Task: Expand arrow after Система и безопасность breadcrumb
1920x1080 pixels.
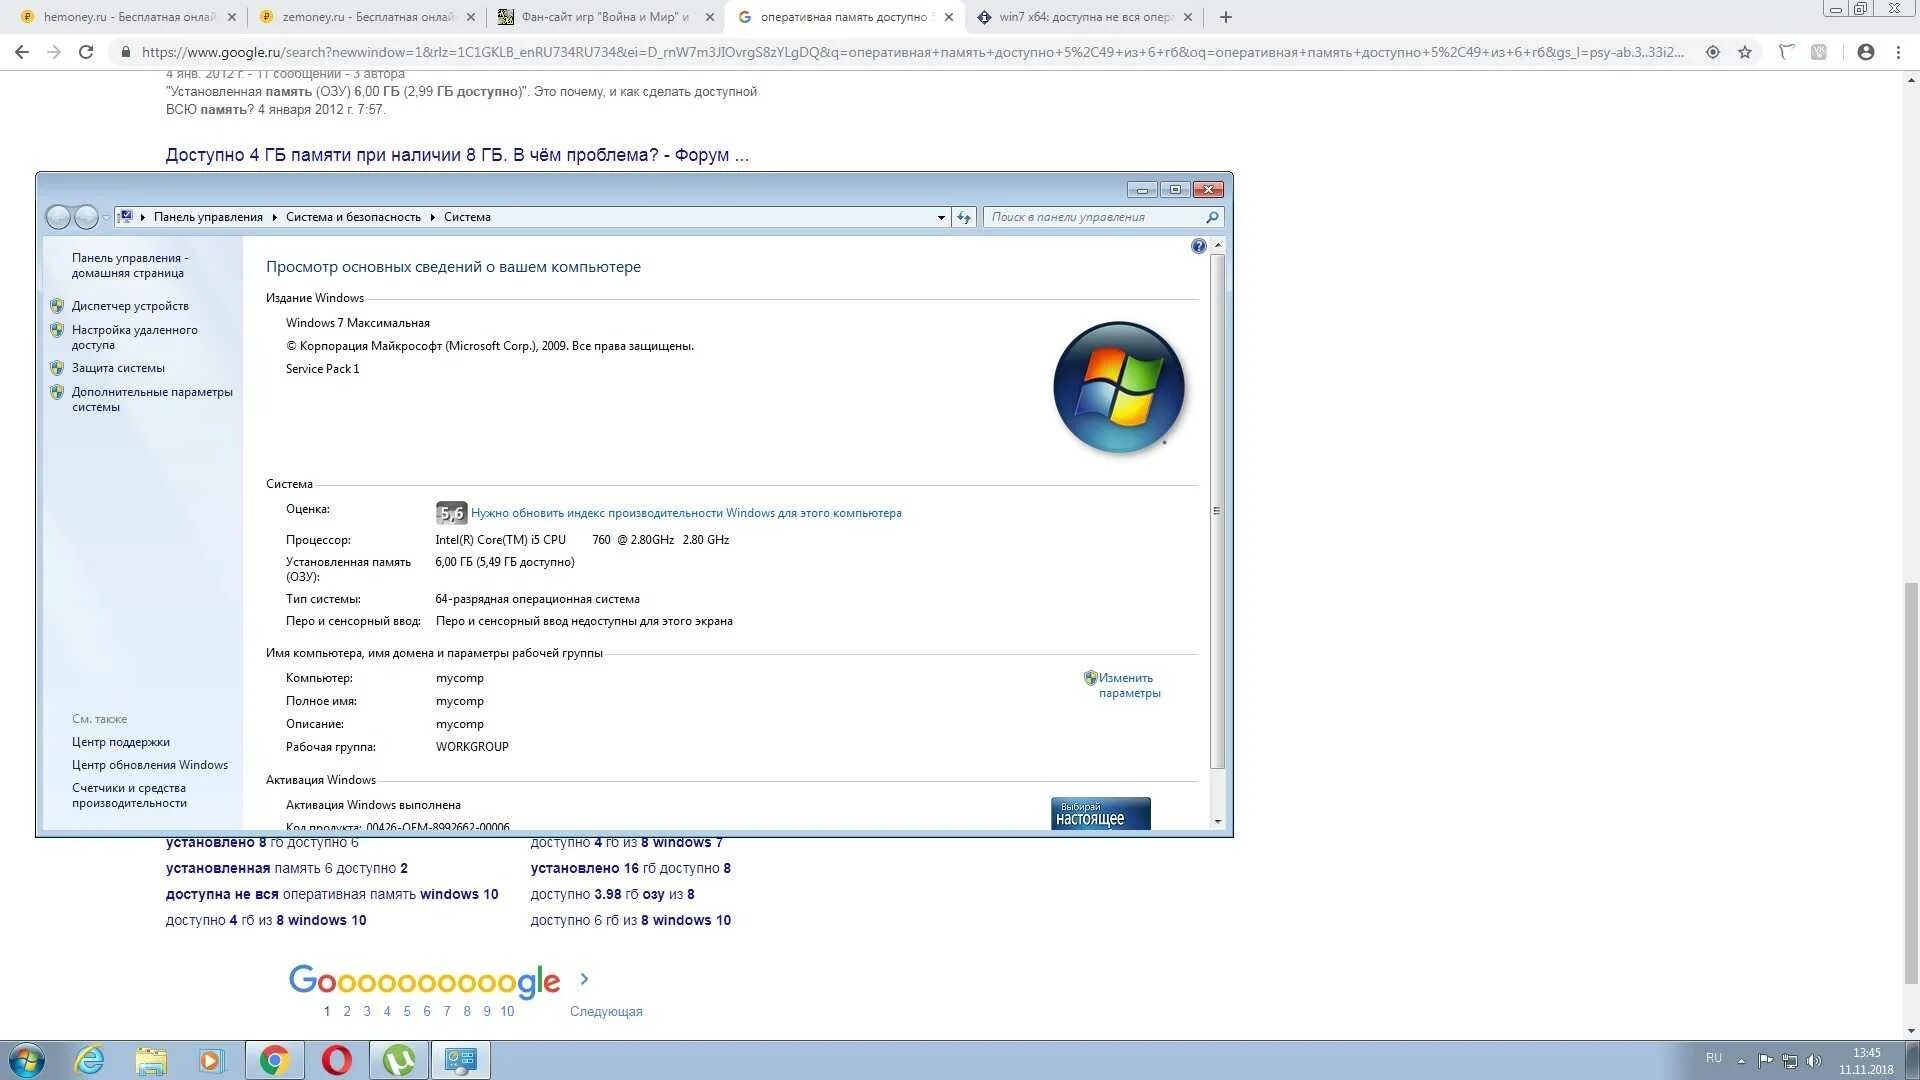Action: pyautogui.click(x=433, y=217)
